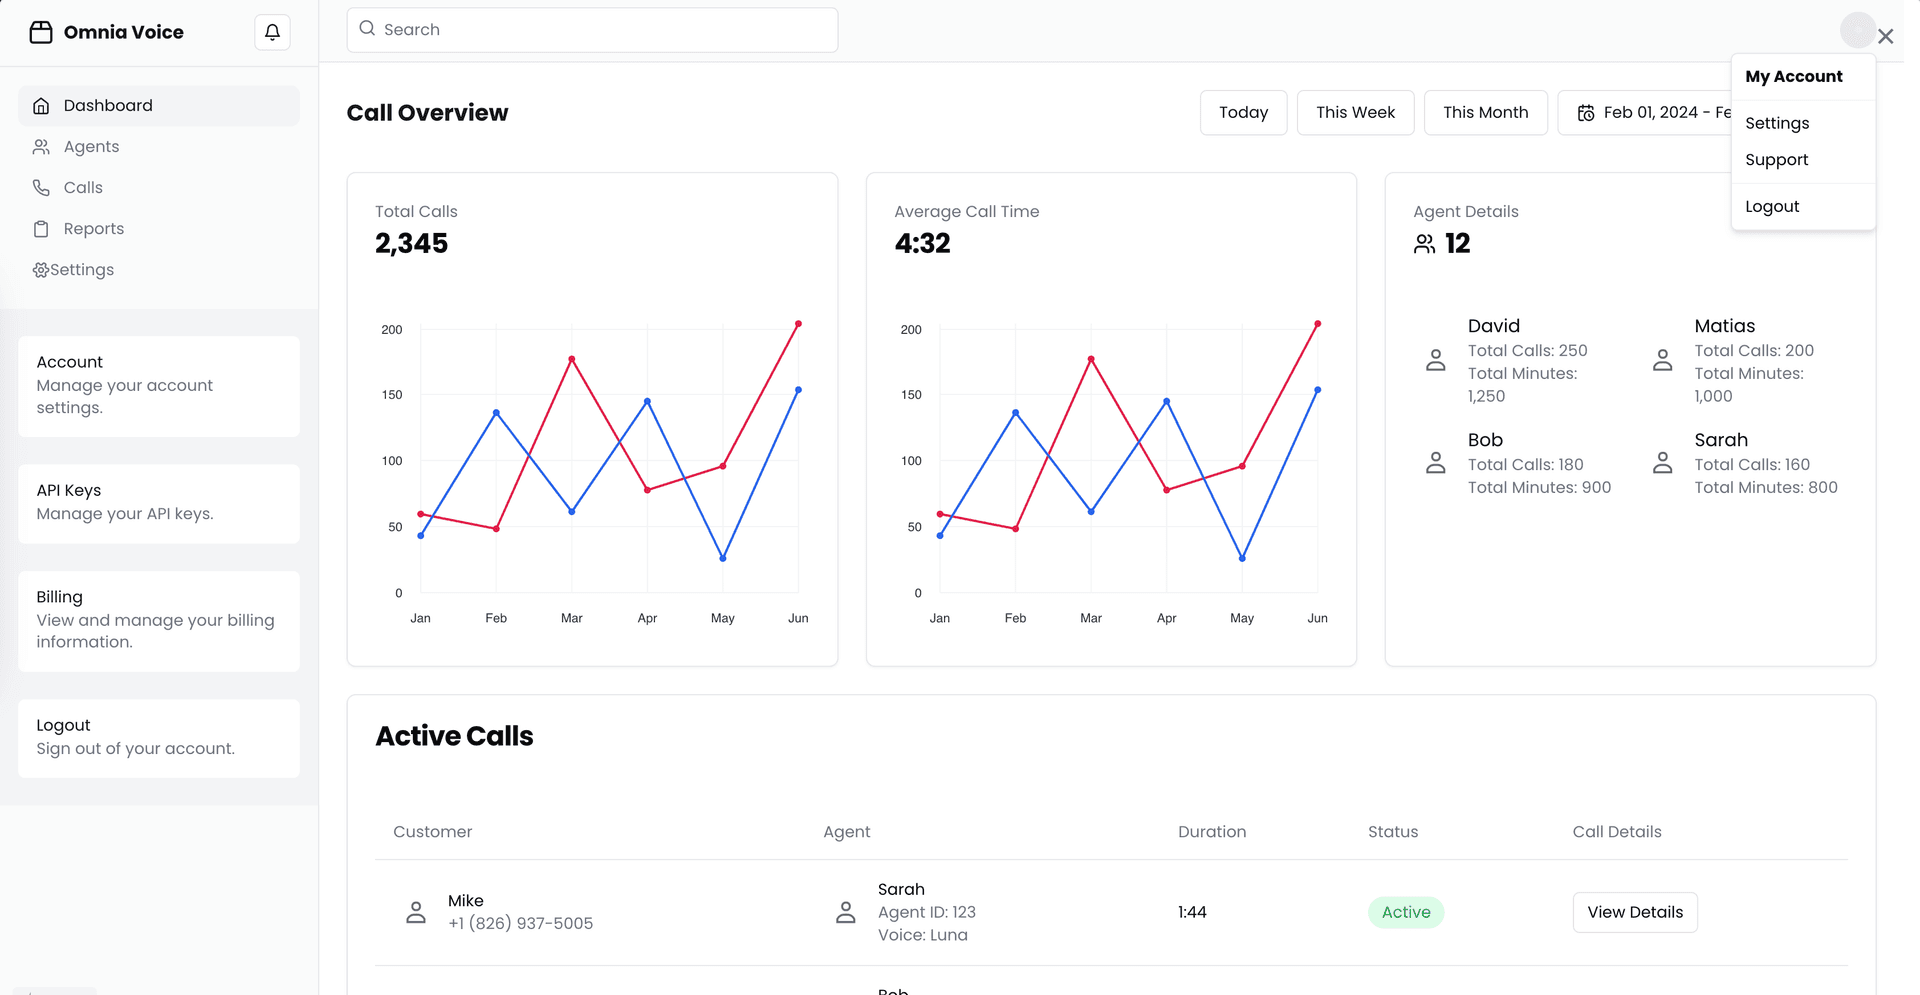This screenshot has height=995, width=1920.
Task: Click customer Mike's avatar icon
Action: tap(416, 912)
